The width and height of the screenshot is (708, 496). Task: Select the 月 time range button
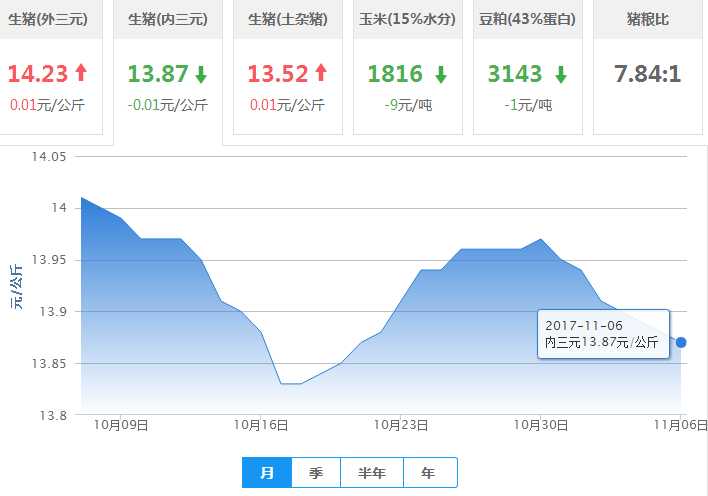click(x=267, y=473)
